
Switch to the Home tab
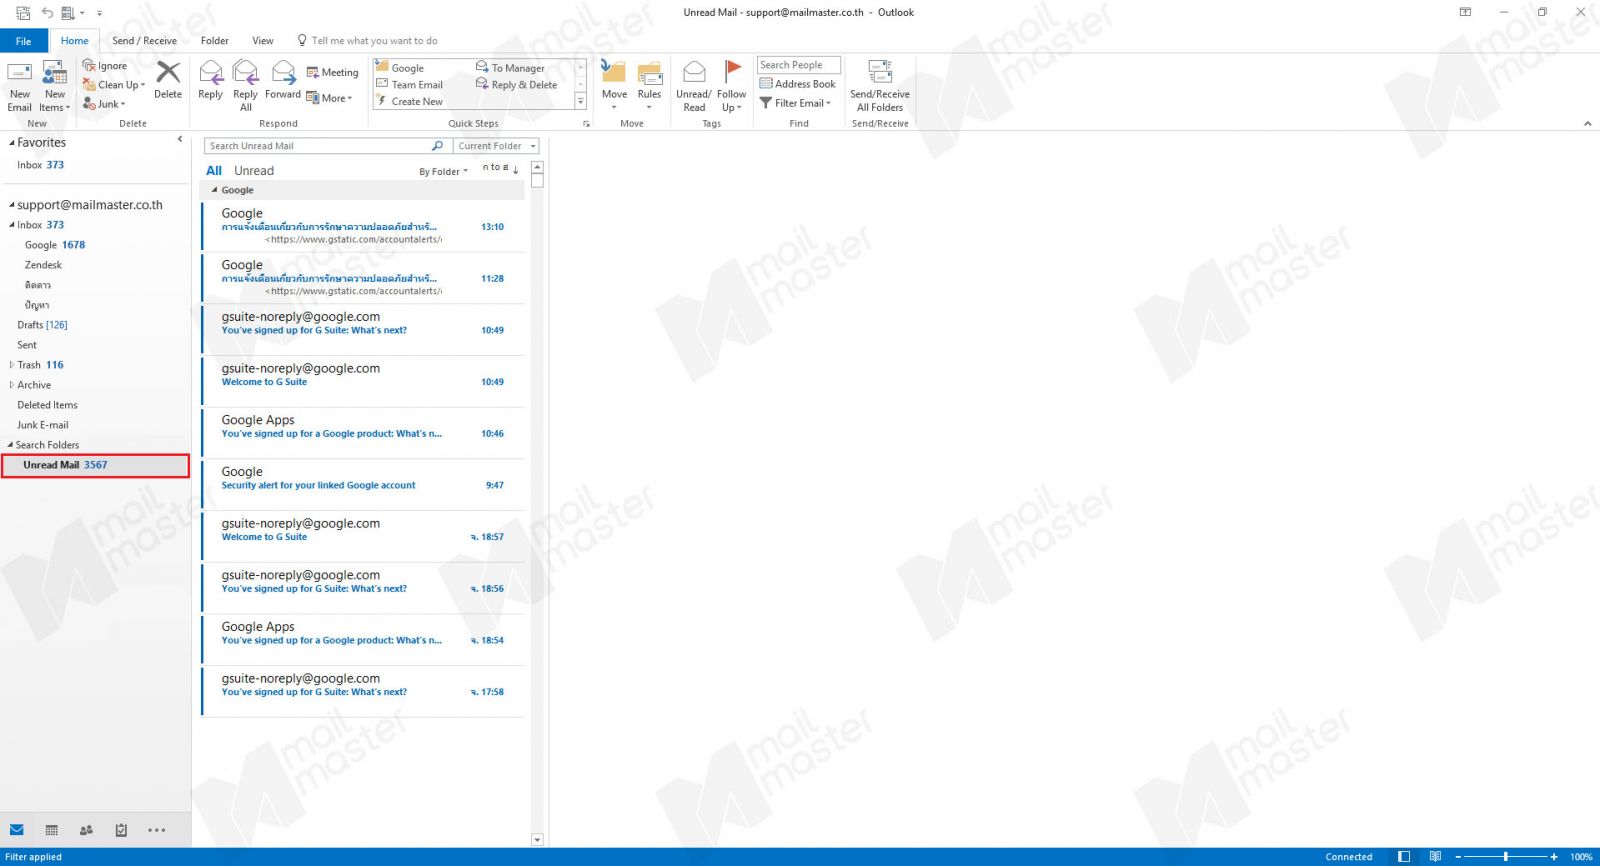click(x=74, y=41)
